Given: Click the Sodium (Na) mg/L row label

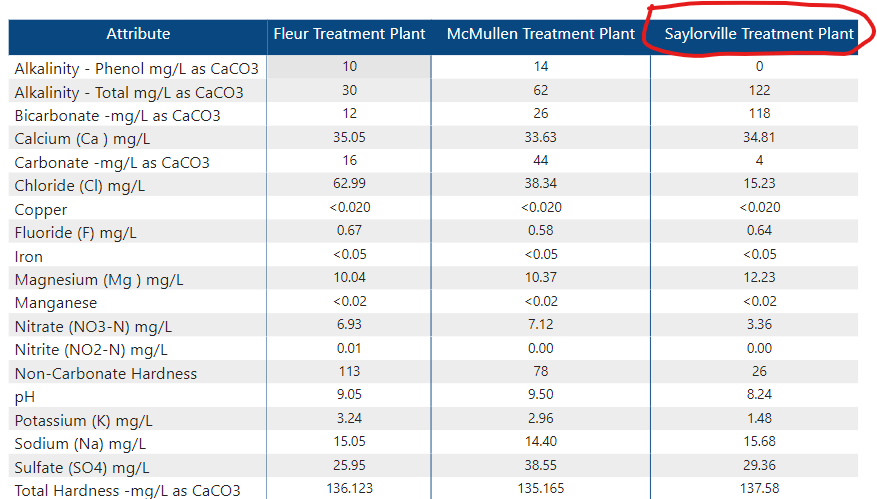Looking at the screenshot, I should coord(81,444).
